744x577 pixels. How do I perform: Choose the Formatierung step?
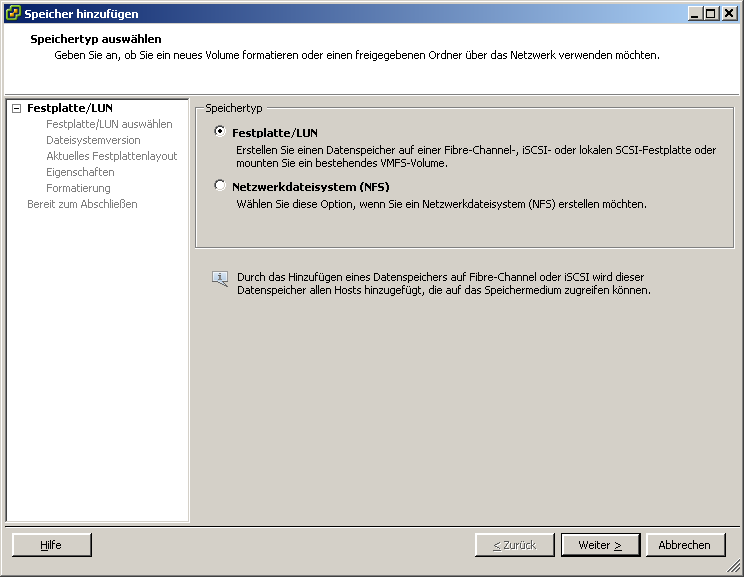[78, 188]
